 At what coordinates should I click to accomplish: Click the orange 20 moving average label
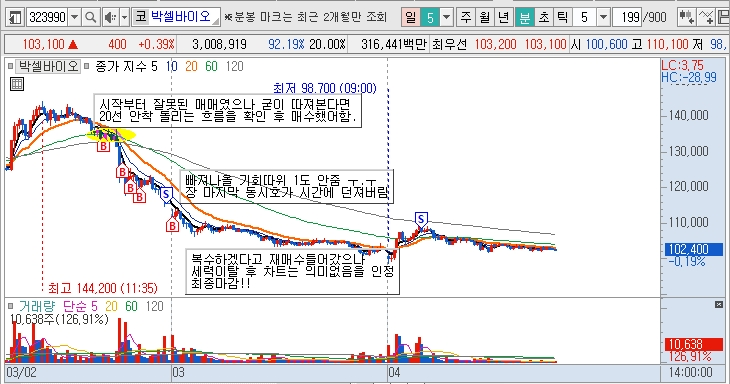(x=191, y=67)
